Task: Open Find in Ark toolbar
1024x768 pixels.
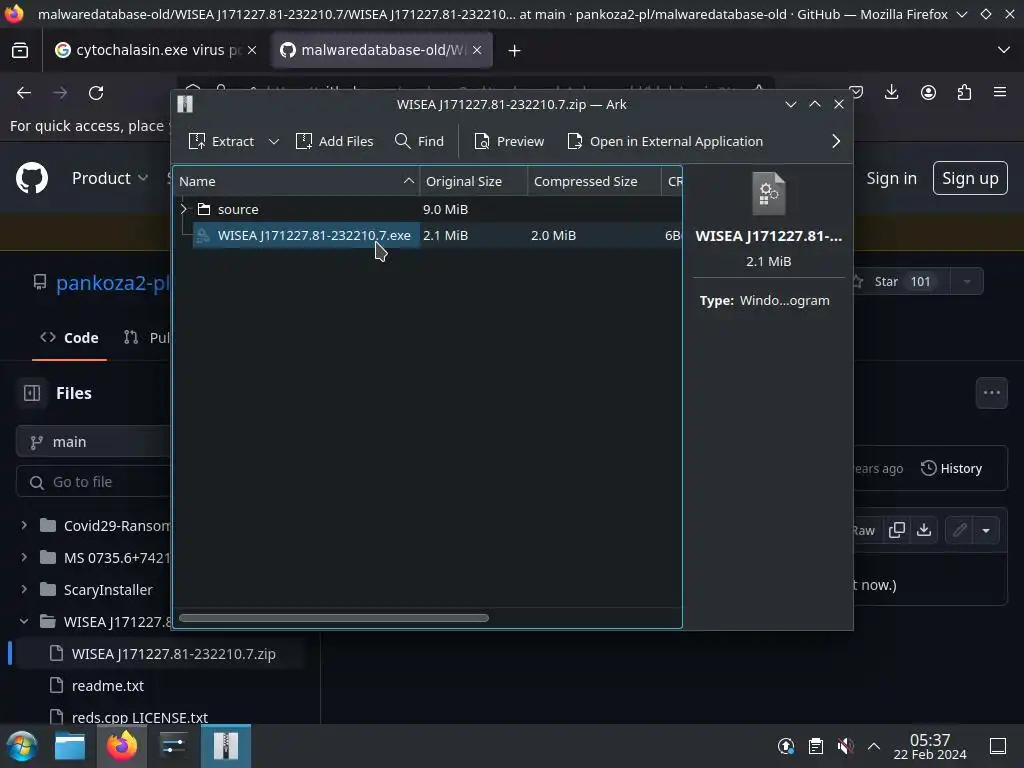Action: coord(419,141)
